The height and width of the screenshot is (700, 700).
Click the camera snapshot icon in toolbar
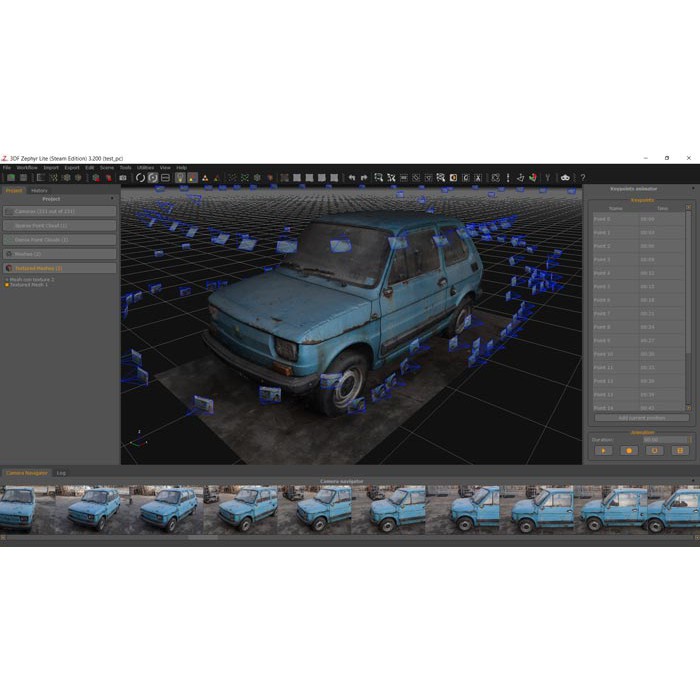pyautogui.click(x=123, y=178)
